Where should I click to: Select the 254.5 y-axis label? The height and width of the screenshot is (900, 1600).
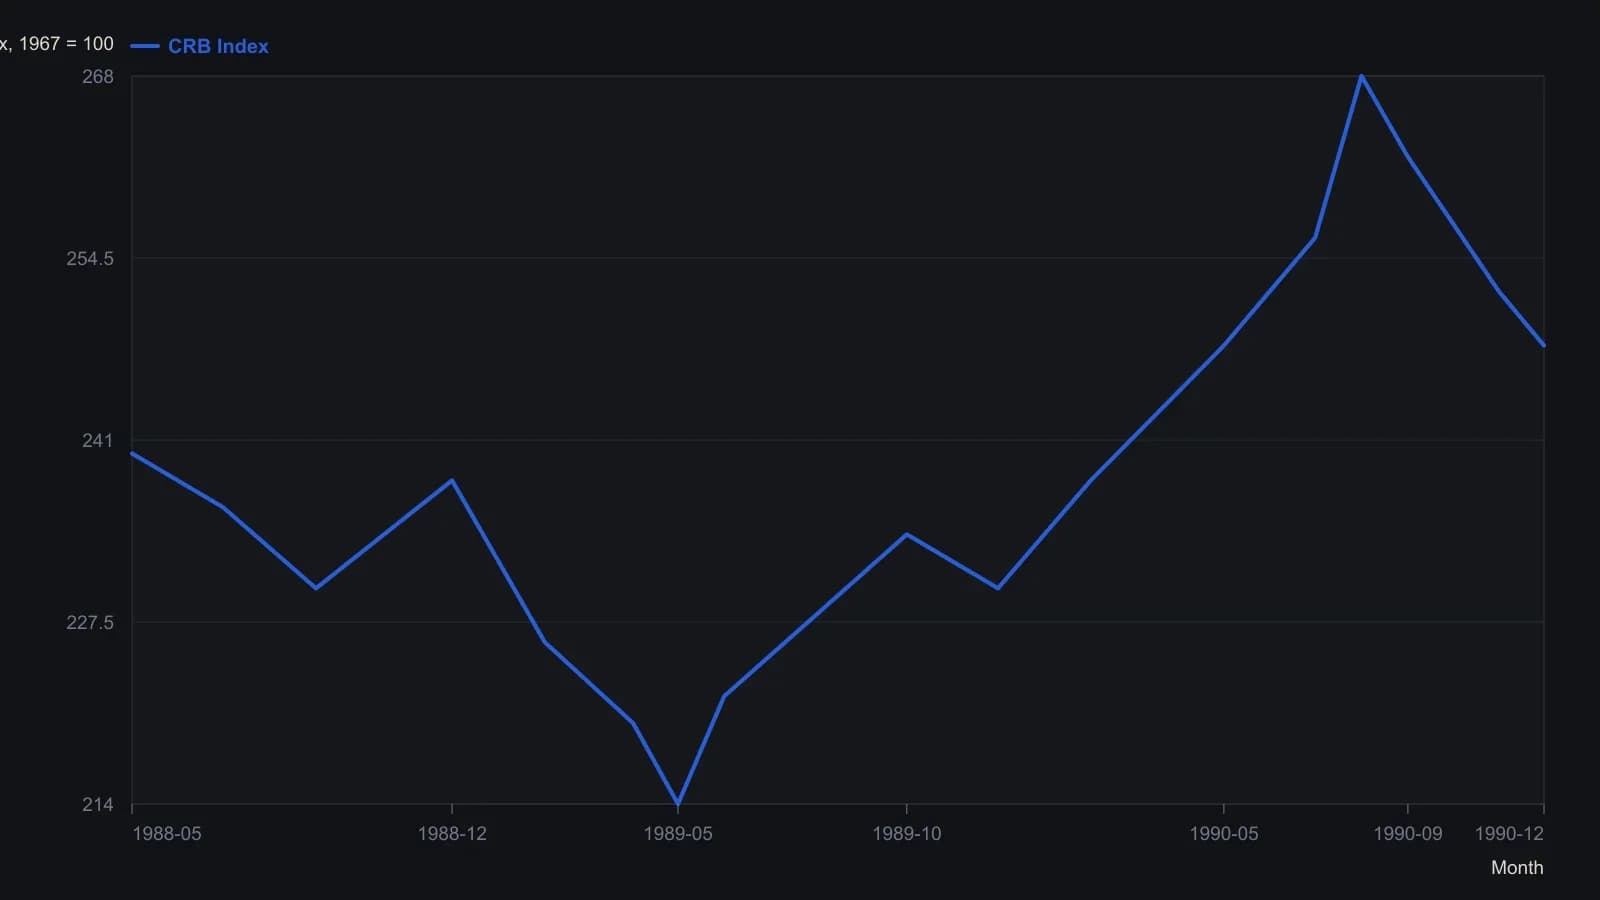(90, 259)
